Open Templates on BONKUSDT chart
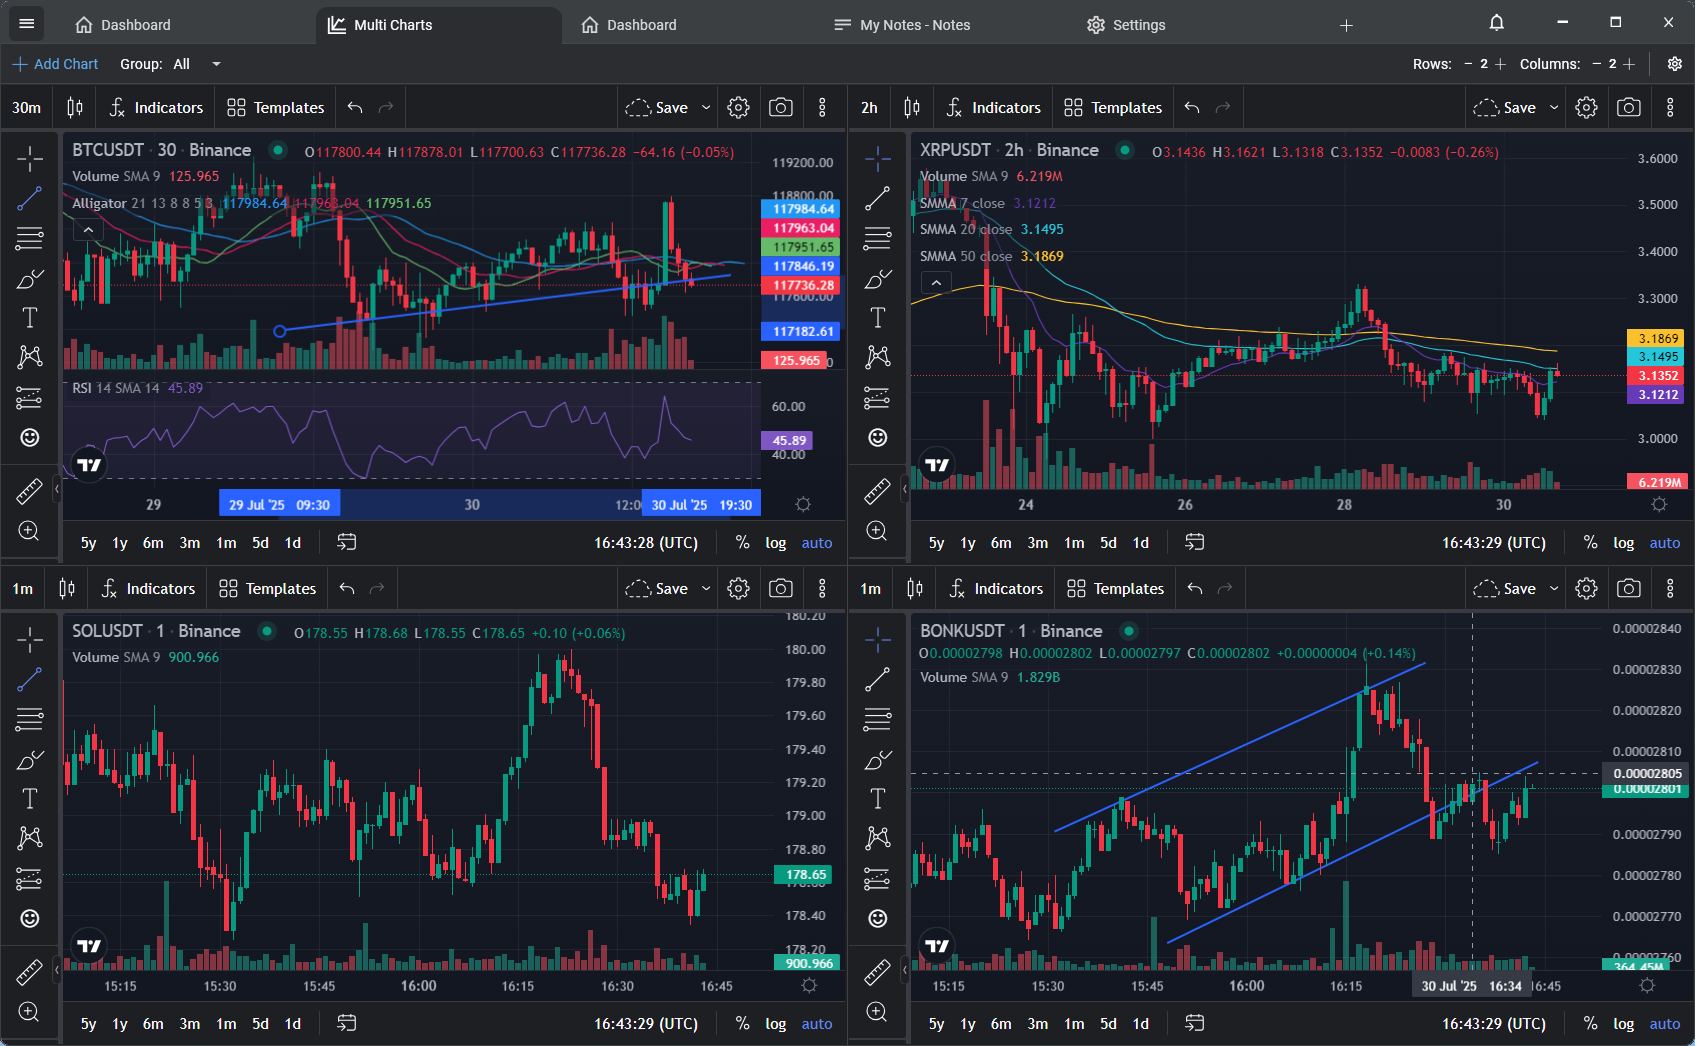The width and height of the screenshot is (1695, 1046). pos(1115,588)
